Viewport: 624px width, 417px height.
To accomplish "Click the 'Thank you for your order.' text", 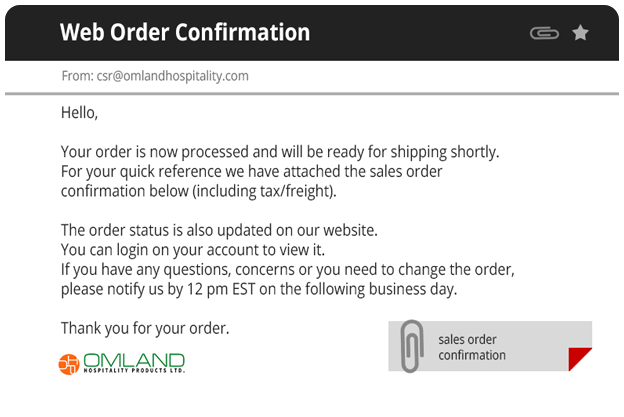I will [145, 328].
